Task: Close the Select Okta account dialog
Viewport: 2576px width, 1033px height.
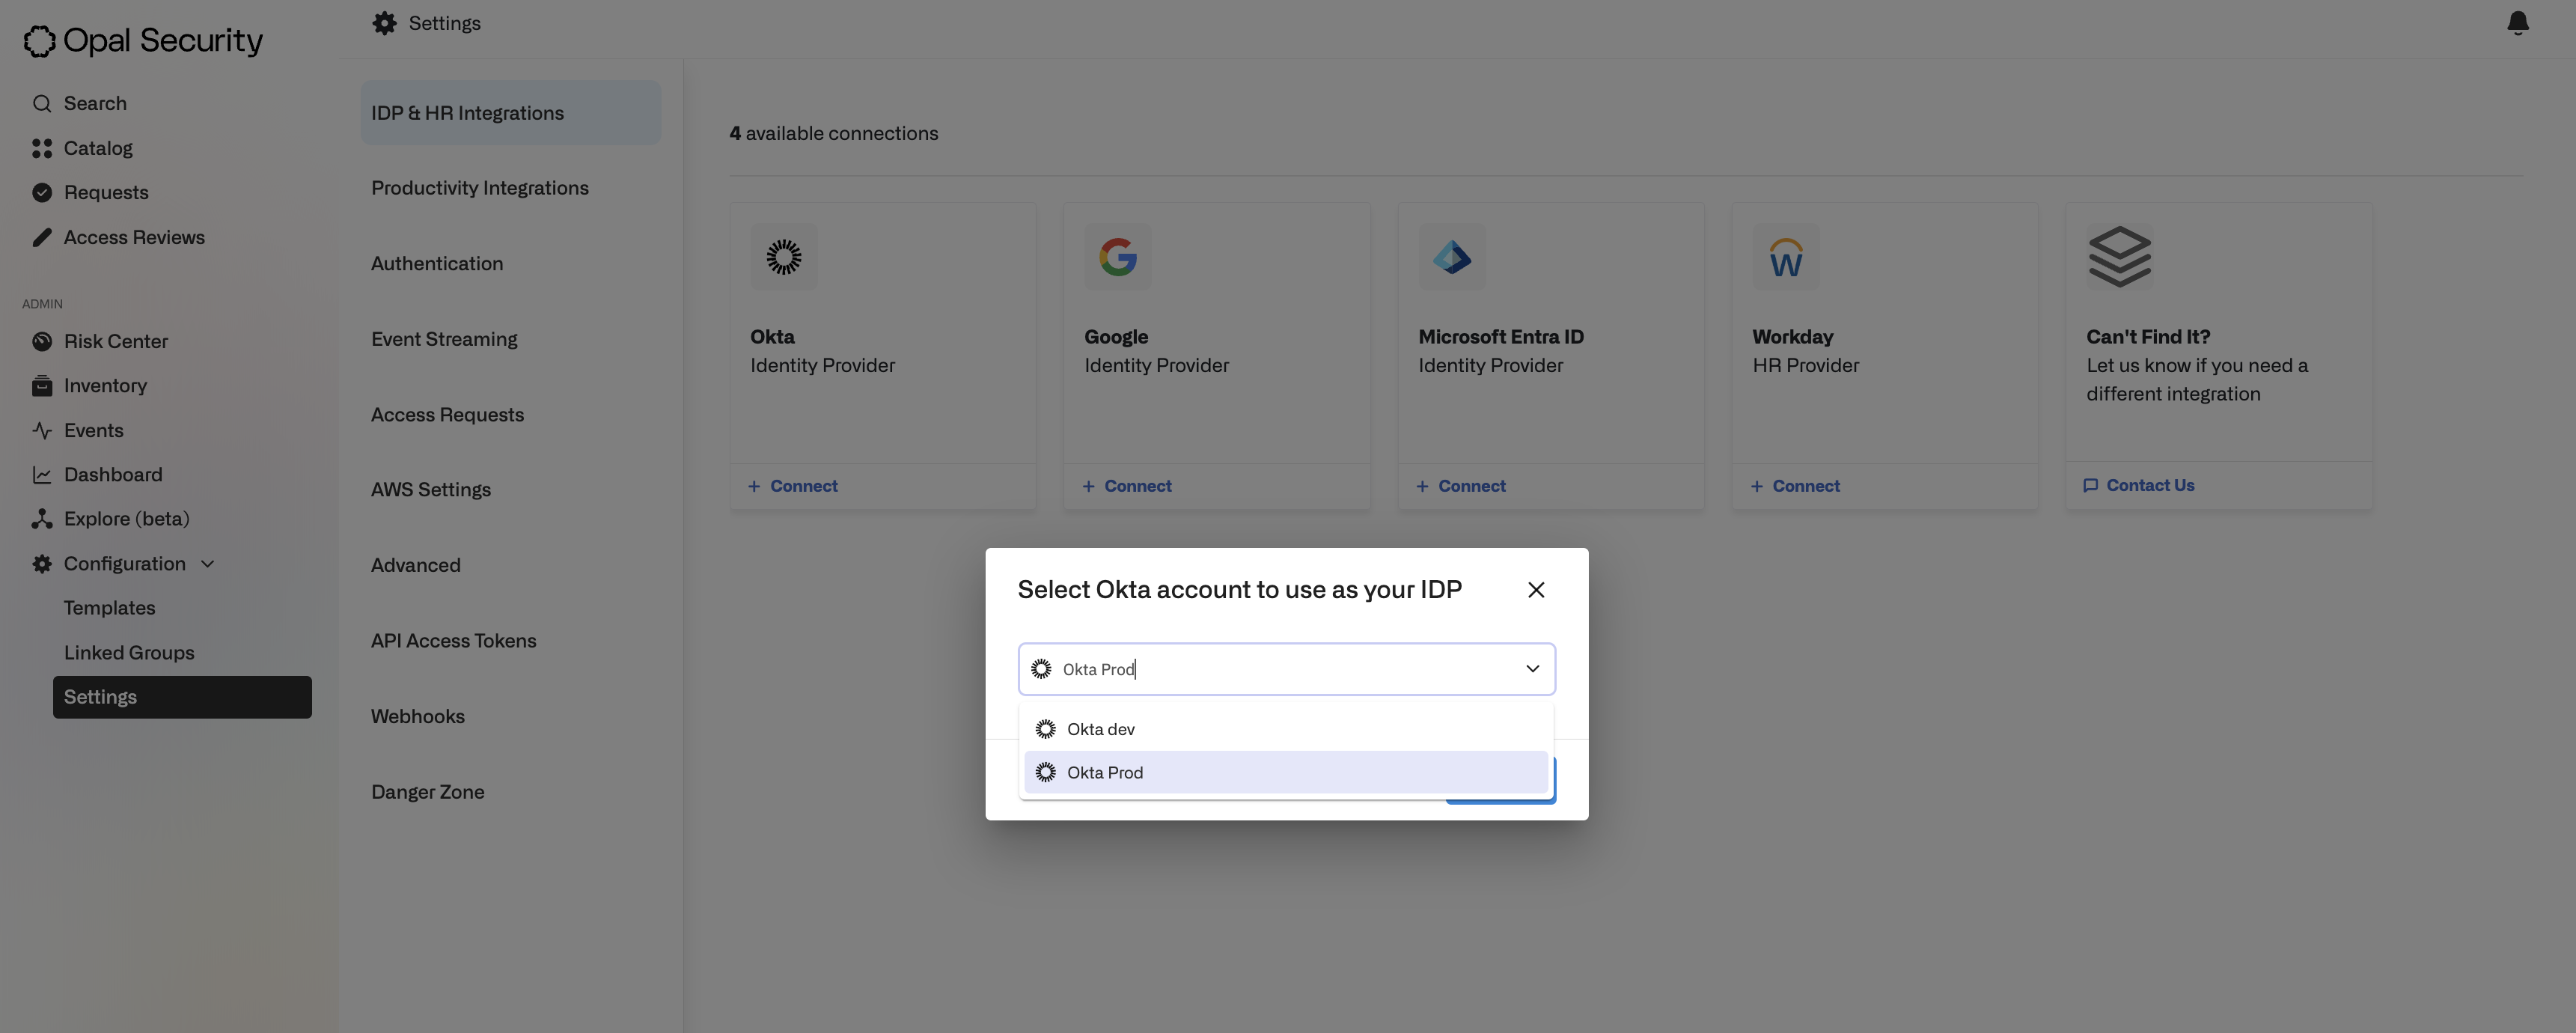Action: [1536, 590]
